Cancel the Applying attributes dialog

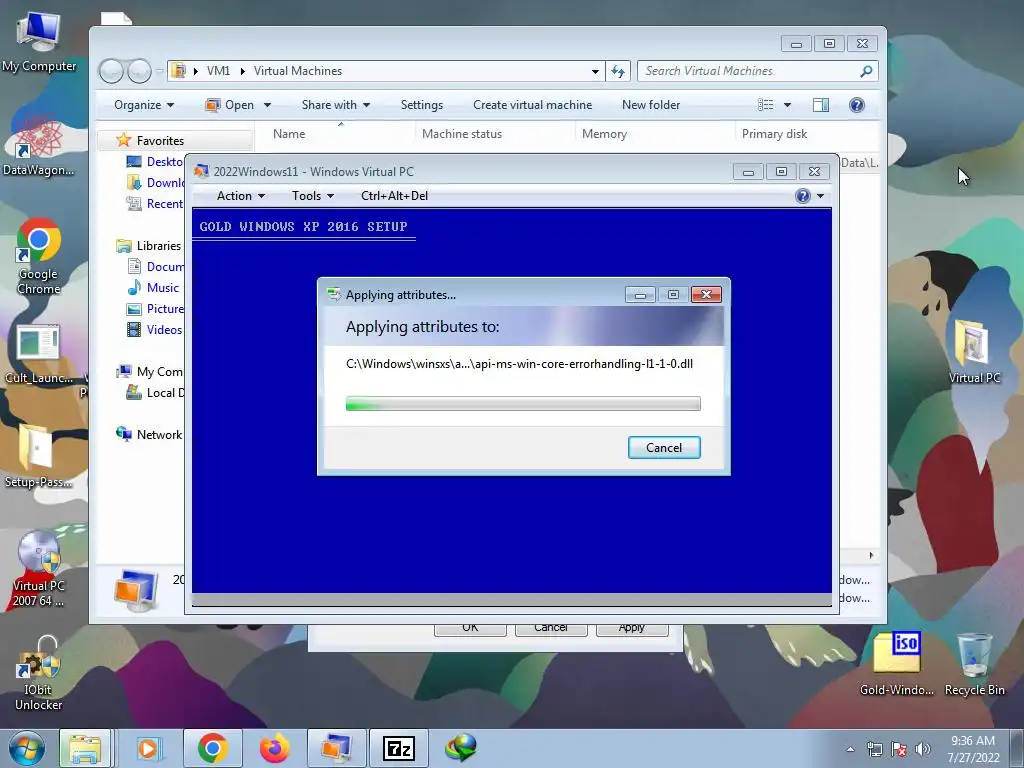(x=664, y=447)
